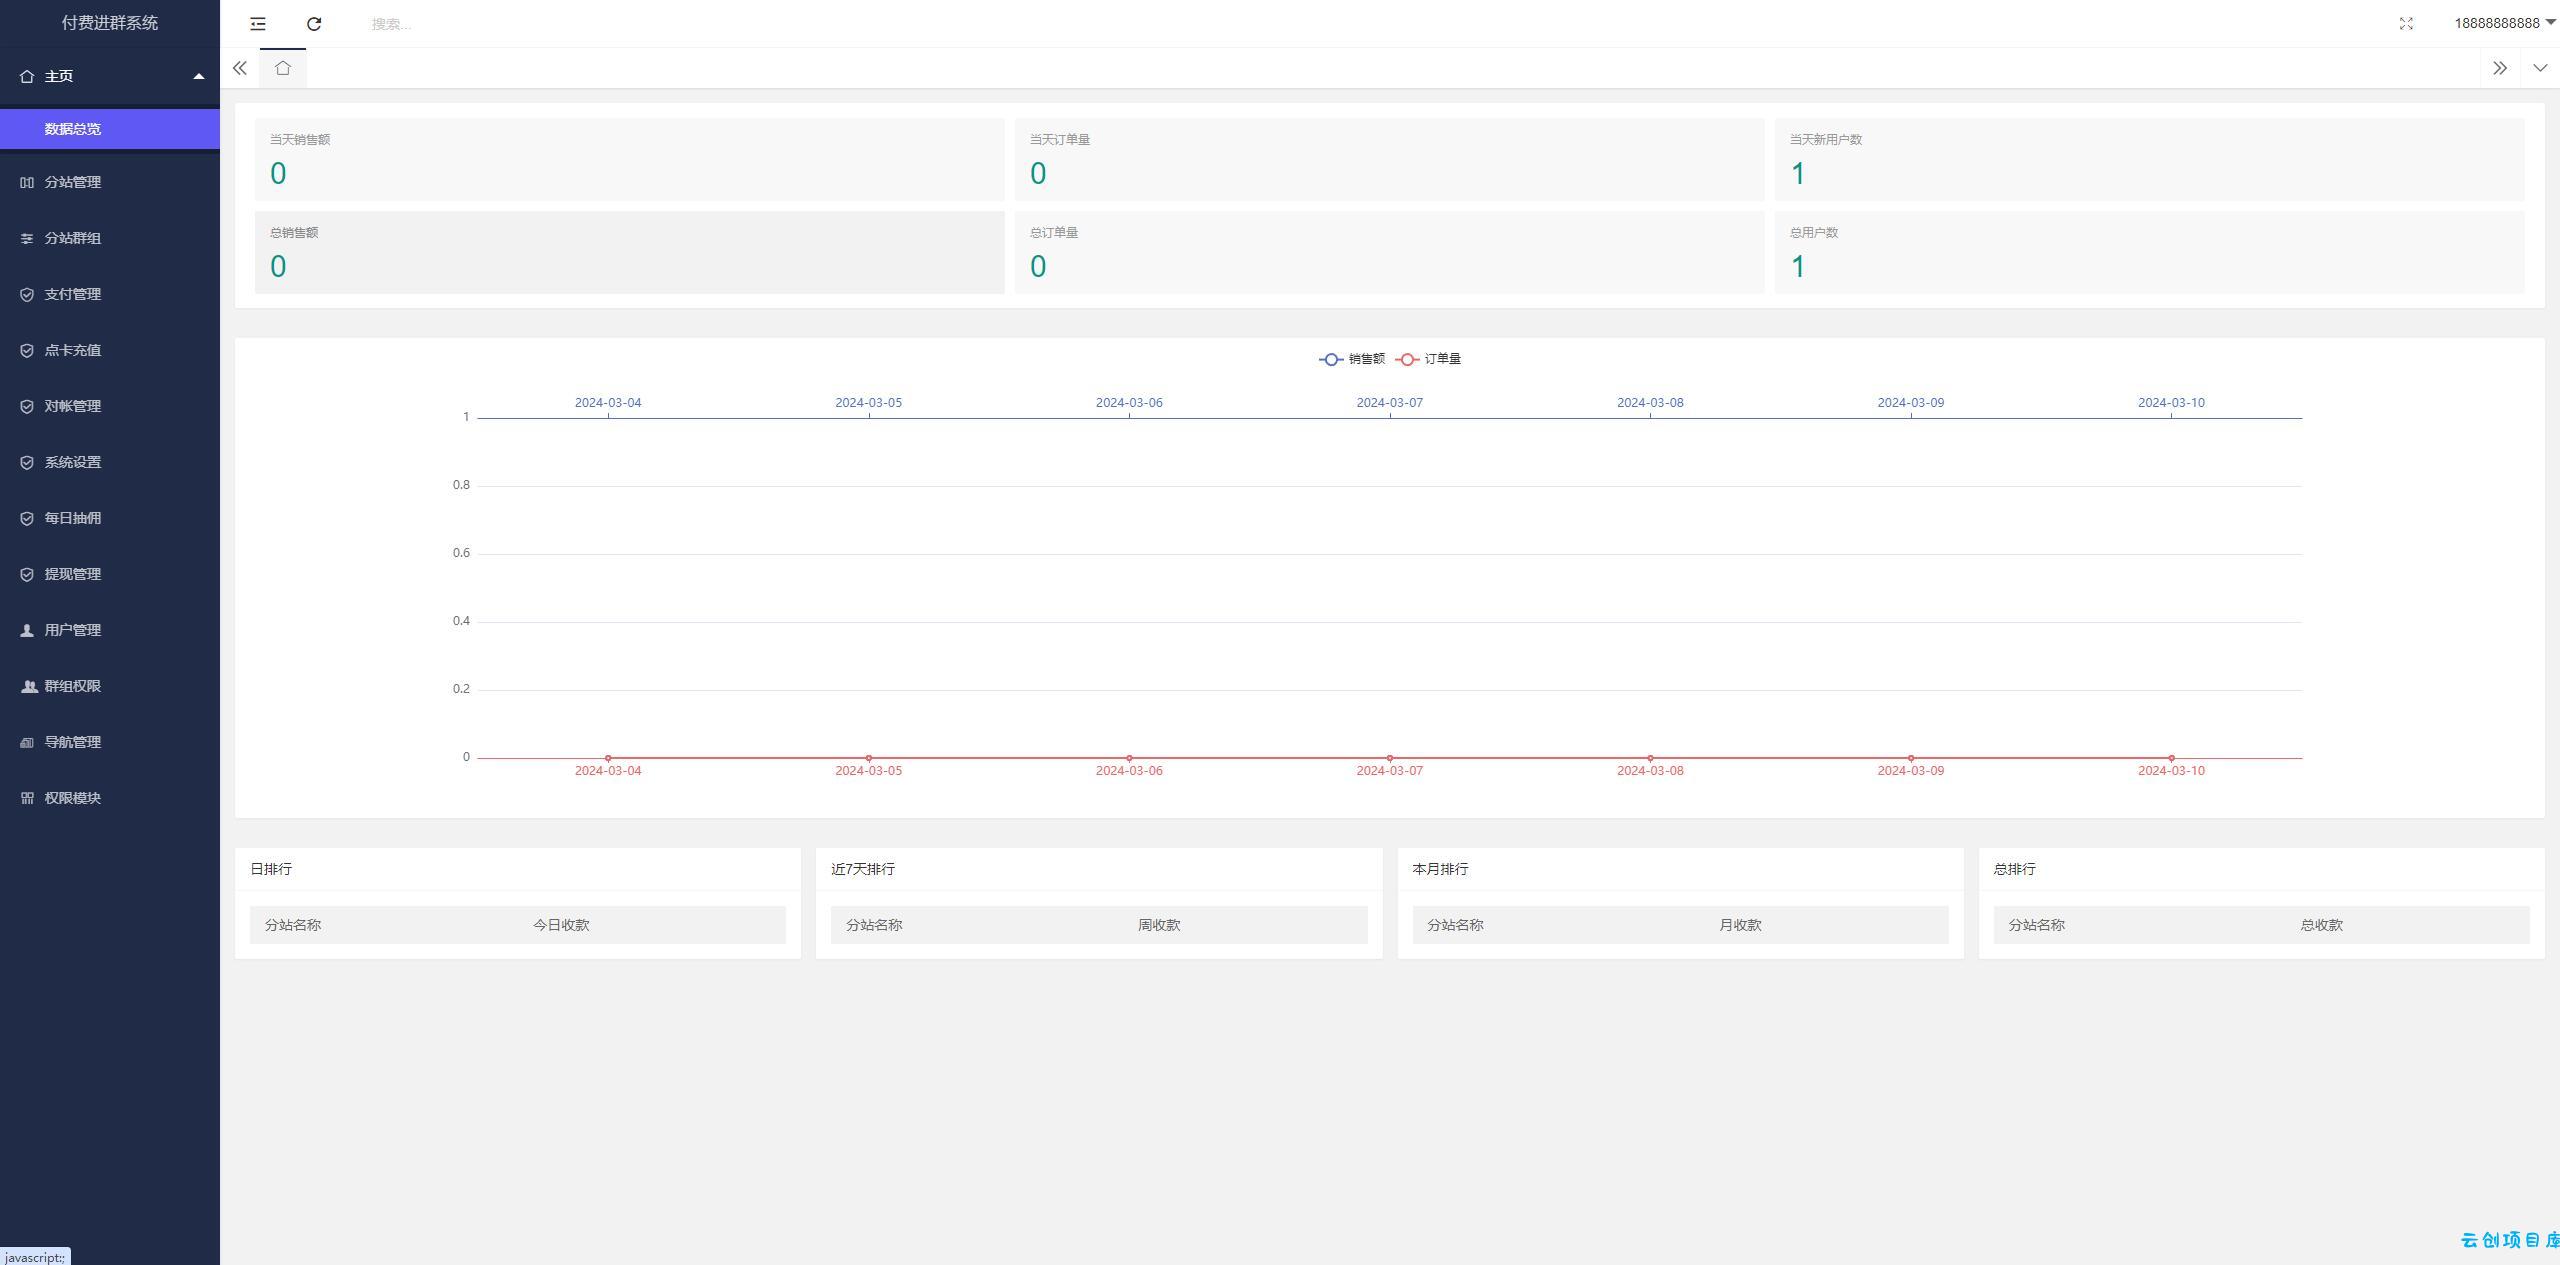Click the 每日抽佣 shield icon
This screenshot has height=1265, width=2560.
[x=27, y=518]
